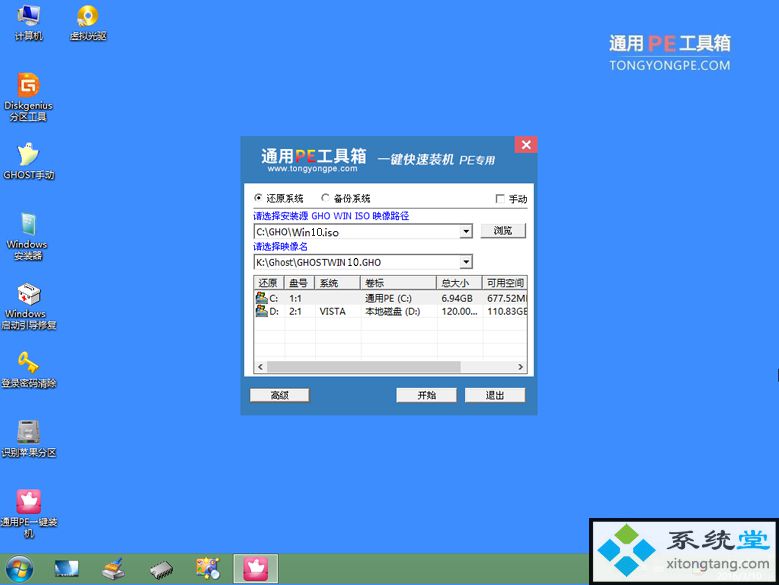Click the 1:1 disk number cell
Screen dimensions: 779x585
coord(295,298)
